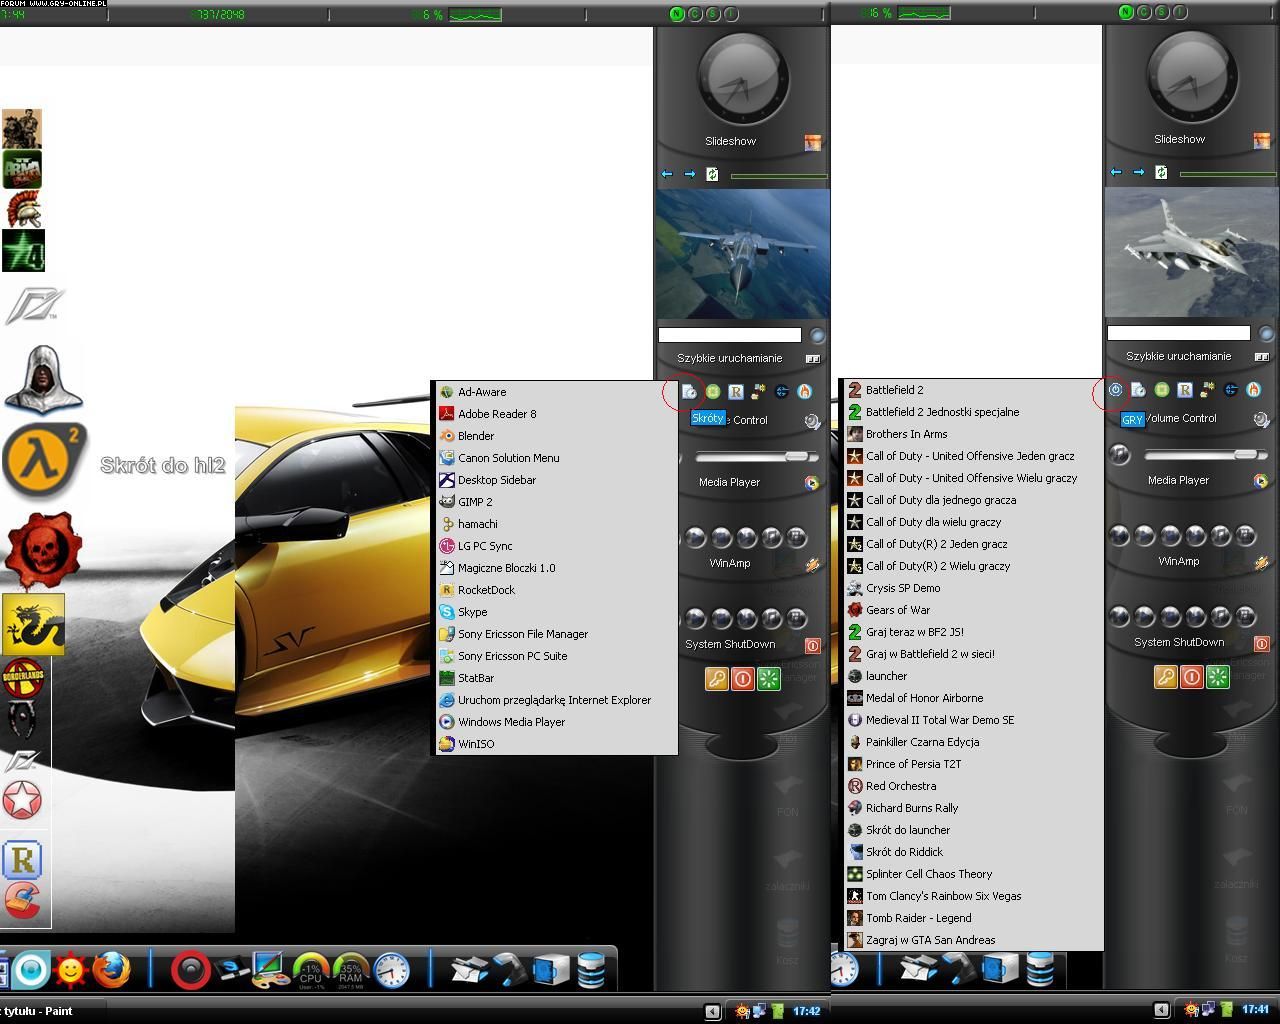This screenshot has width=1280, height=1024.
Task: Open the Gears of War red skull desktop icon
Action: point(43,551)
